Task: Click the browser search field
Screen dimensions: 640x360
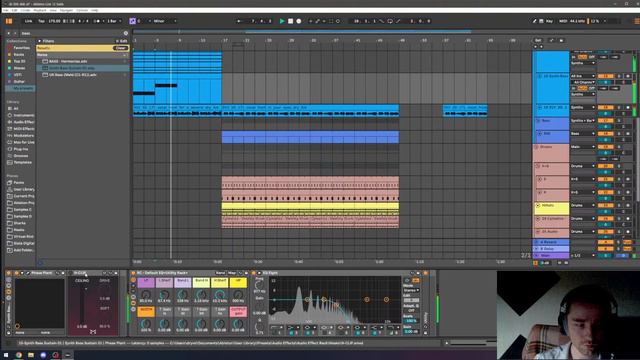Action: [70, 33]
